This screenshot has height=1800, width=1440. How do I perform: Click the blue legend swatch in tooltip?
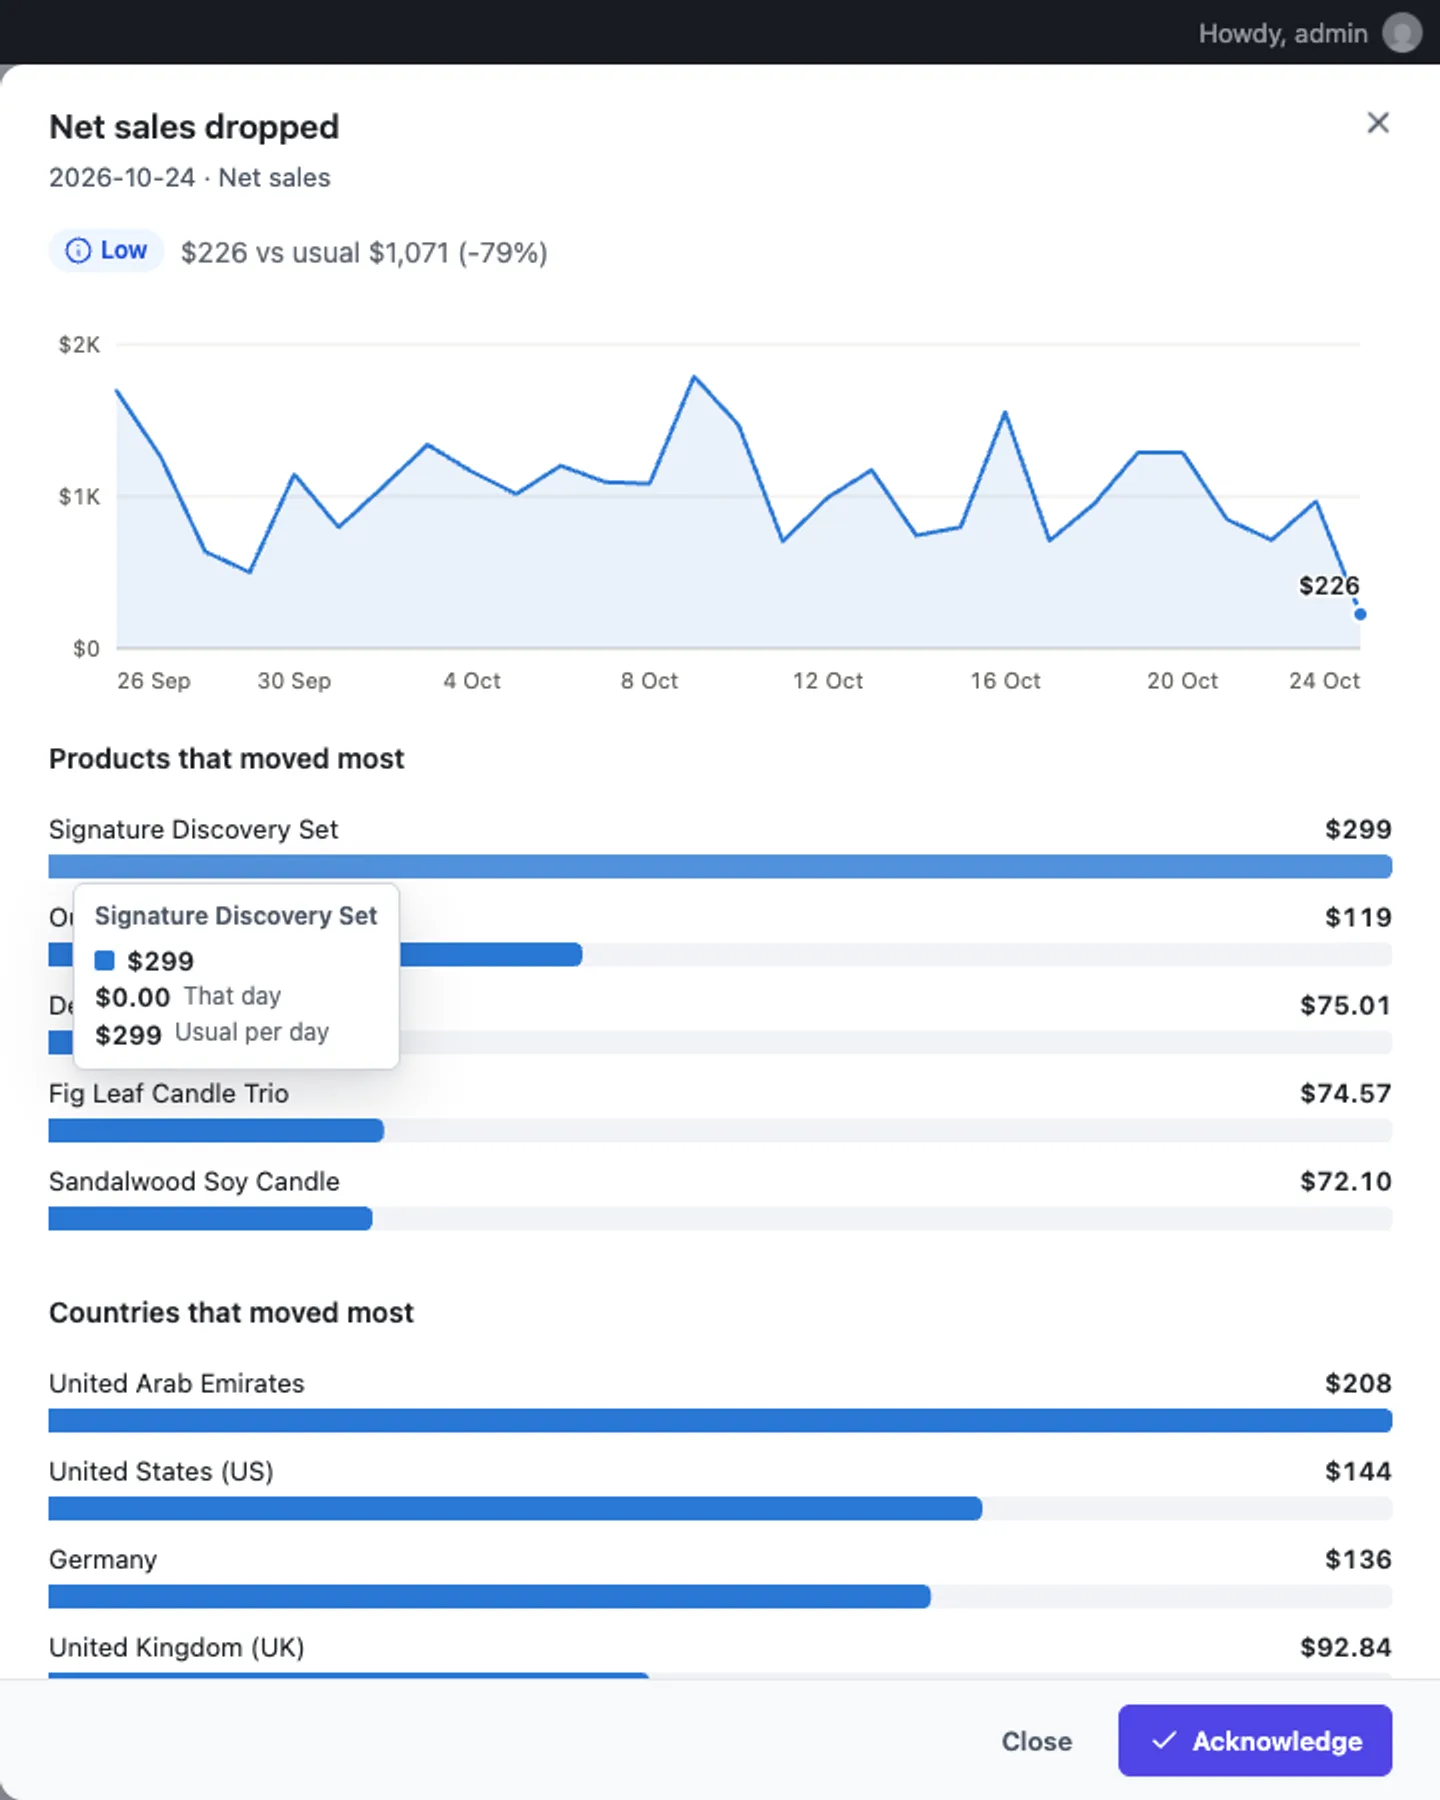[105, 961]
